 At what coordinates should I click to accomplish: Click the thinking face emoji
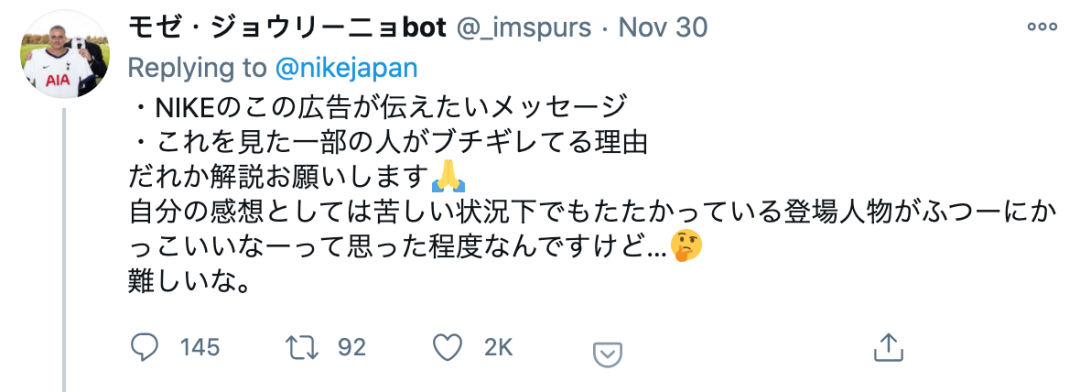tap(686, 247)
